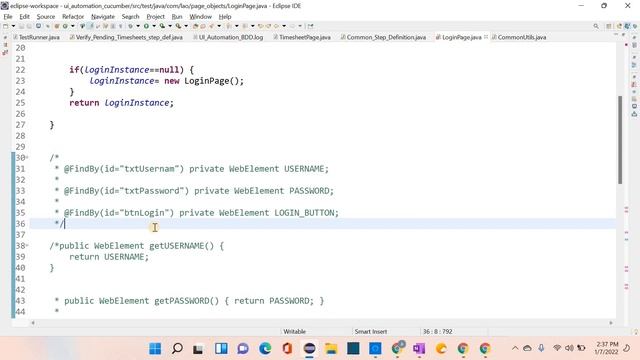Select the Java perspective icon
Screen dimensions: 640x360
pos(628,26)
